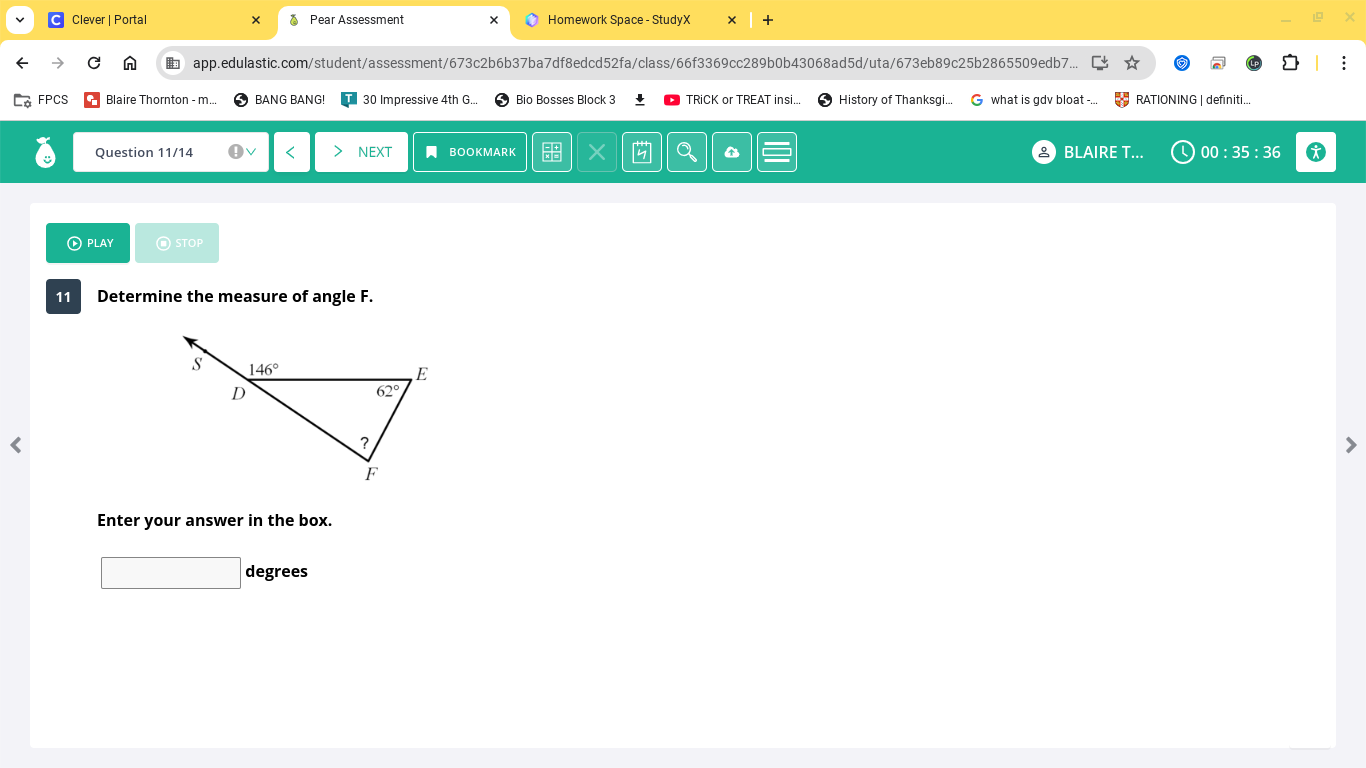Expand the Question 11/14 dropdown
This screenshot has height=768, width=1366.
(x=171, y=152)
